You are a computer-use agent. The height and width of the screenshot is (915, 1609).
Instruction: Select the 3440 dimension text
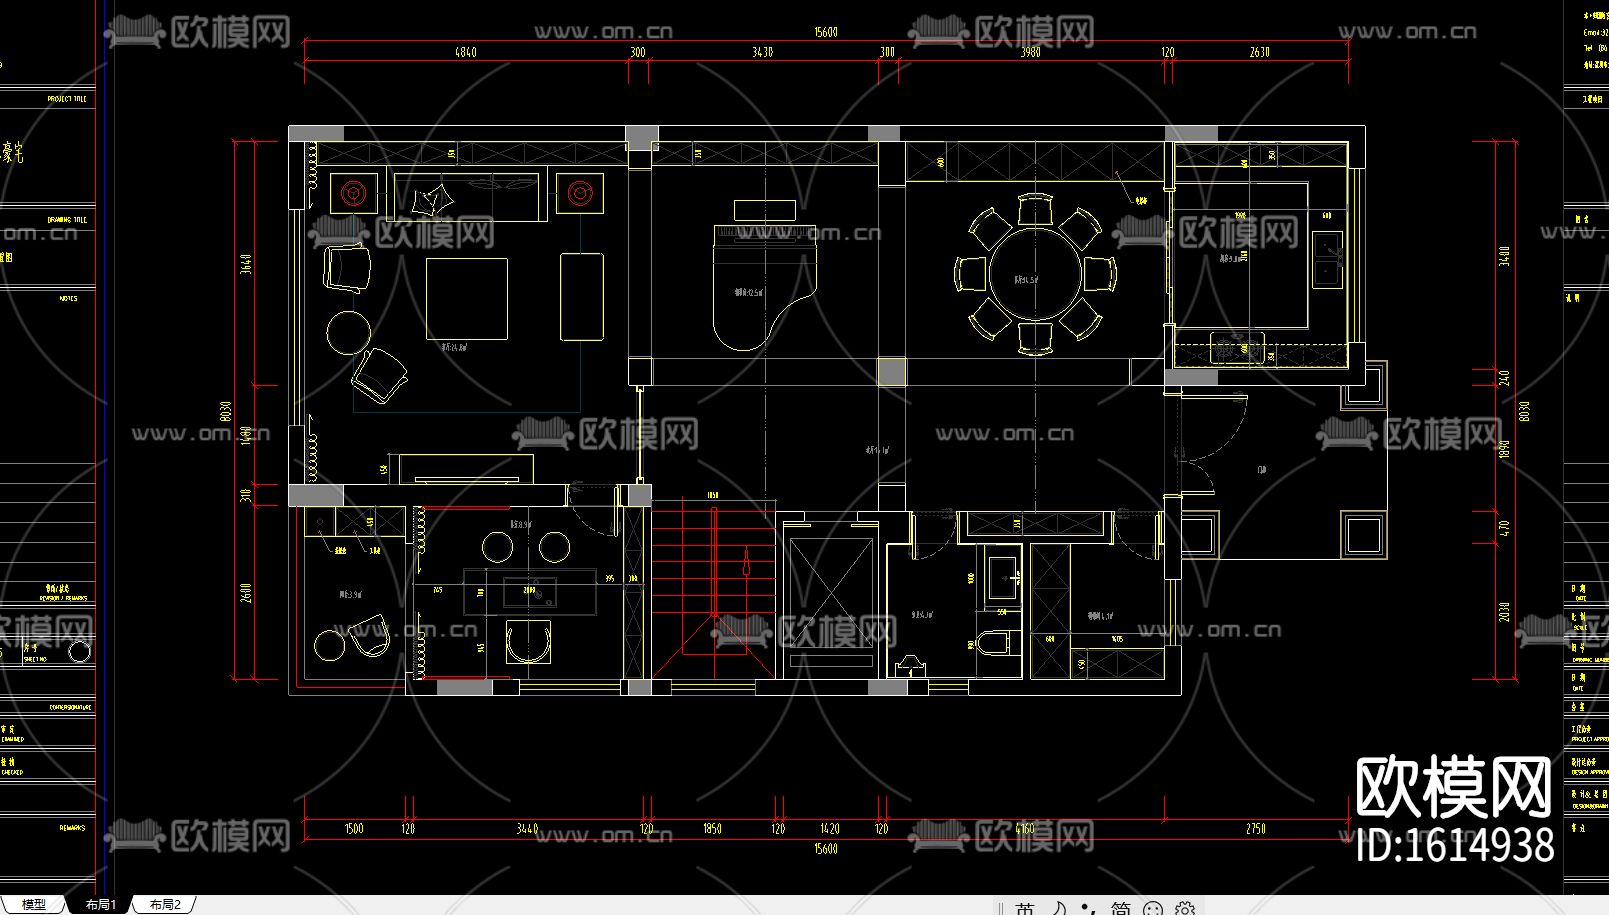click(527, 829)
